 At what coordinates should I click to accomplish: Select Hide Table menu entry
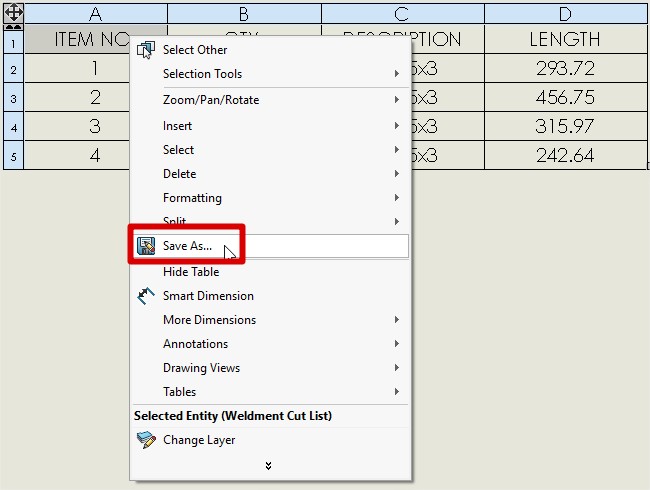191,272
